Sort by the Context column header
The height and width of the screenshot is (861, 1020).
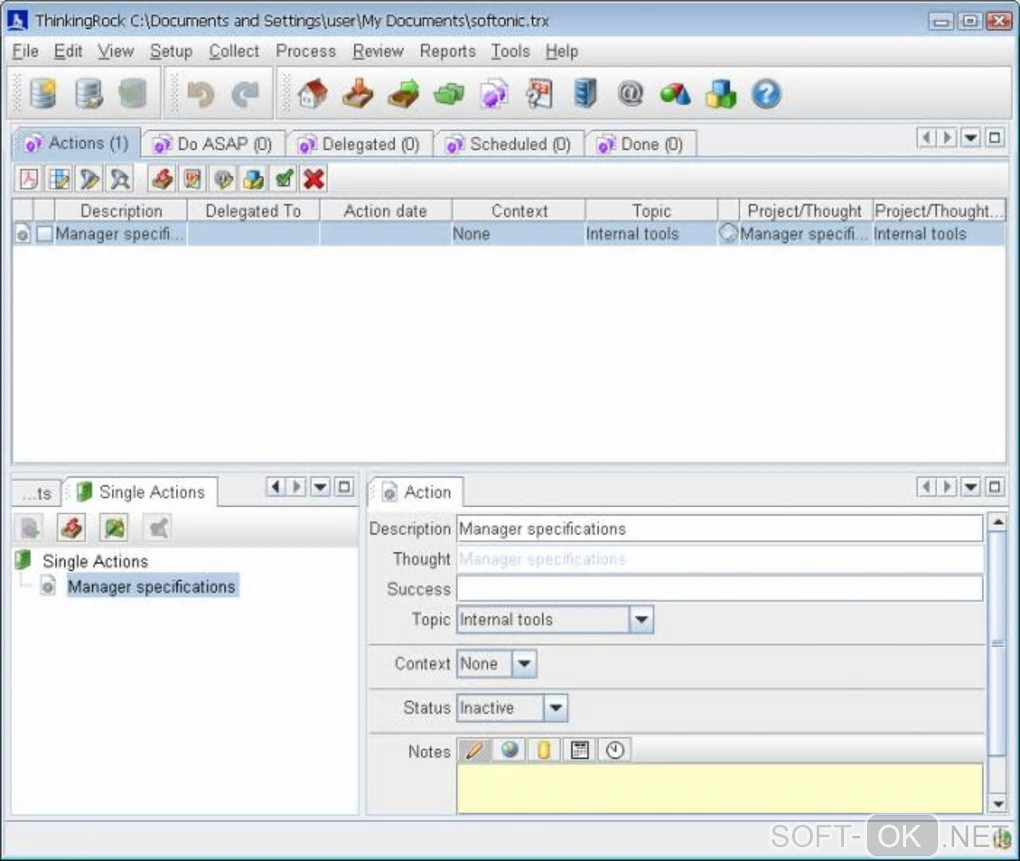pos(519,211)
